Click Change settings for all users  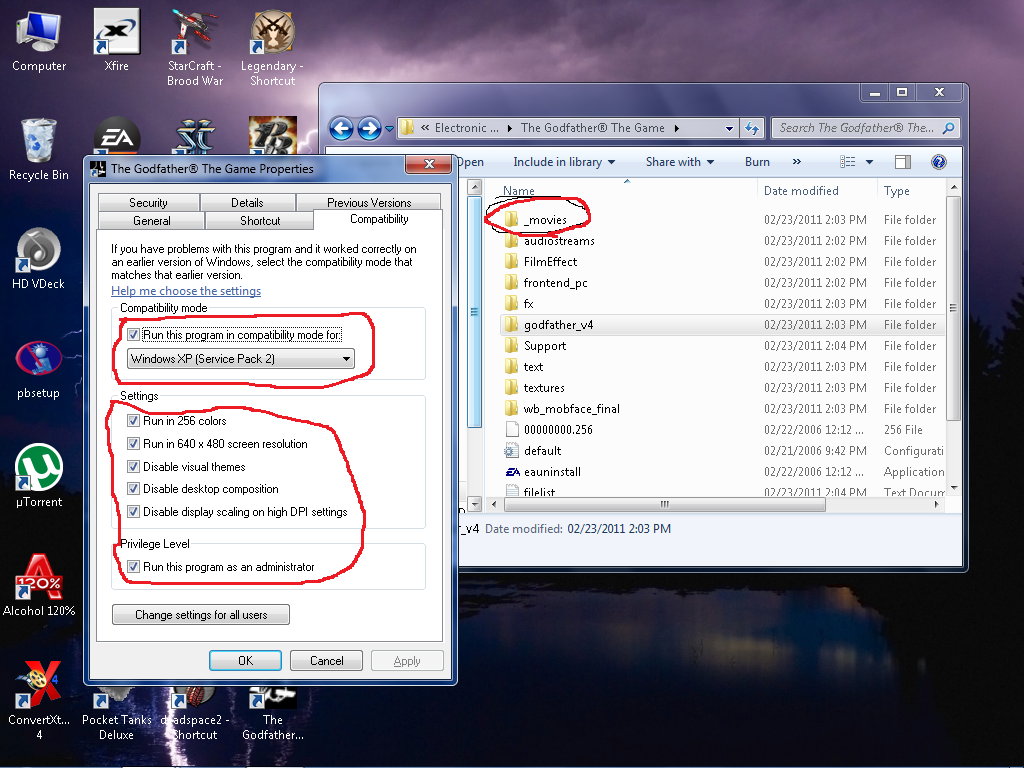[200, 615]
